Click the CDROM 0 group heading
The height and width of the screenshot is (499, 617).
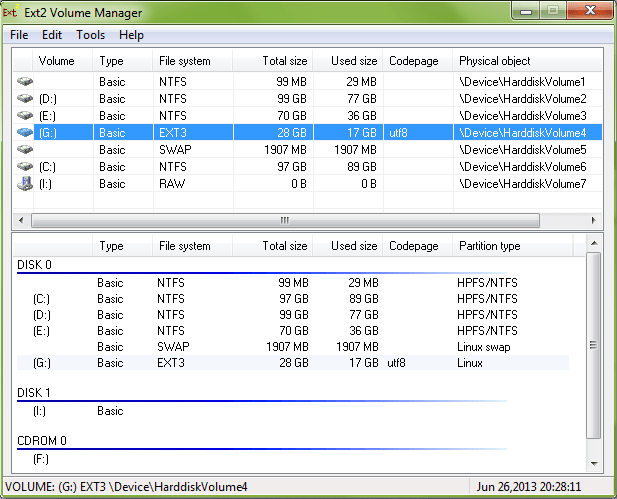[x=42, y=441]
